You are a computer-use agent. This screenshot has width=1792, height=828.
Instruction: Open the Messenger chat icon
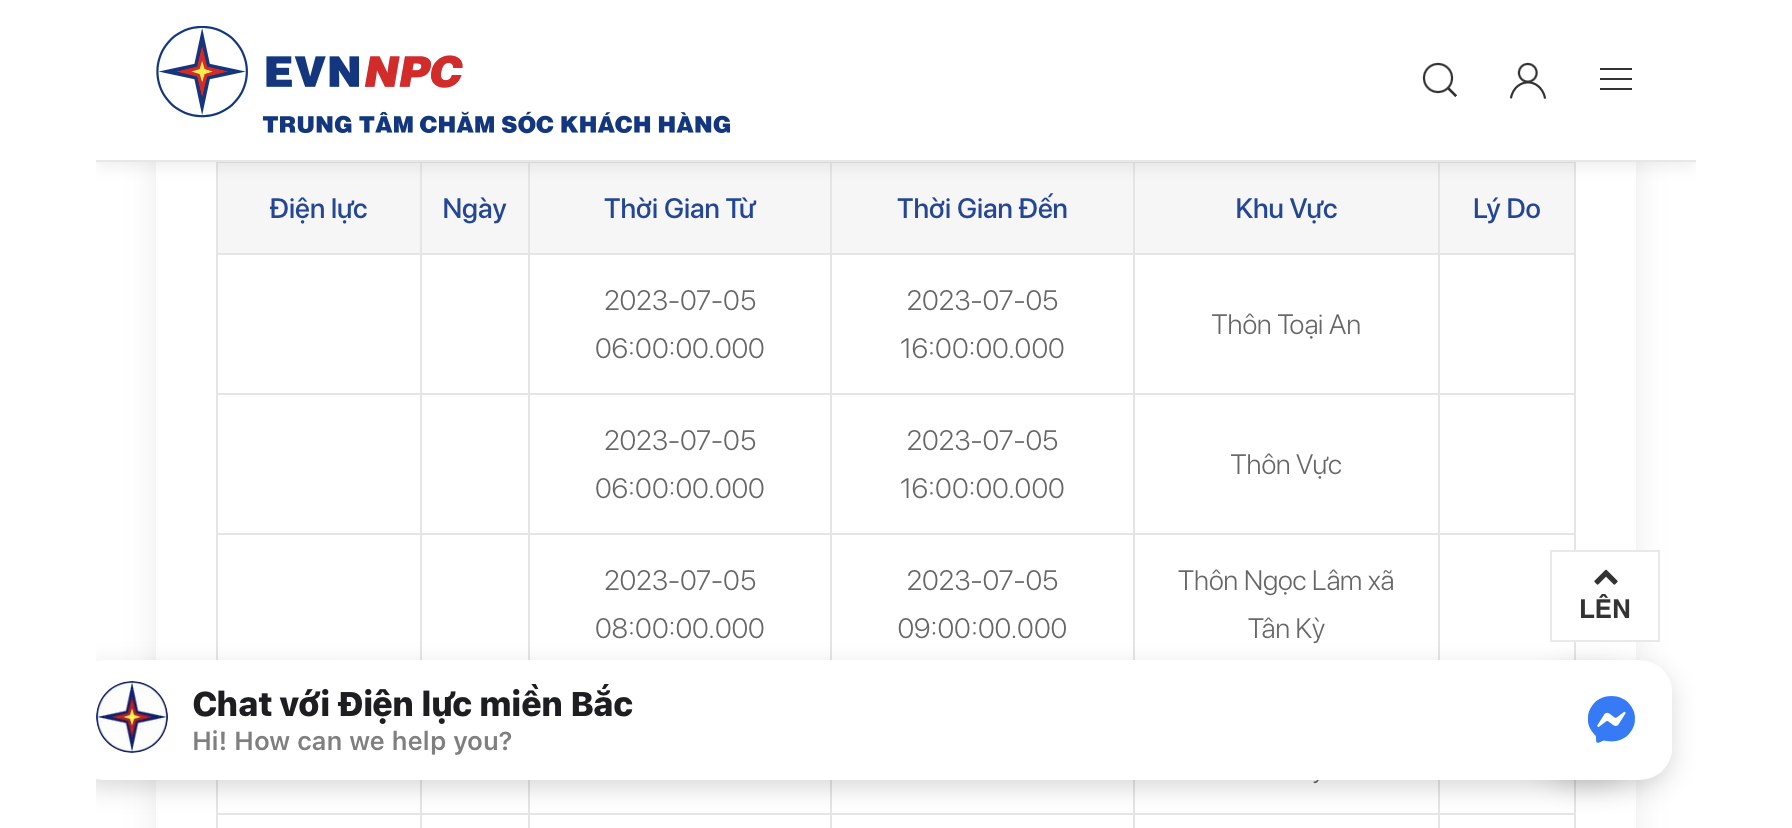tap(1611, 719)
